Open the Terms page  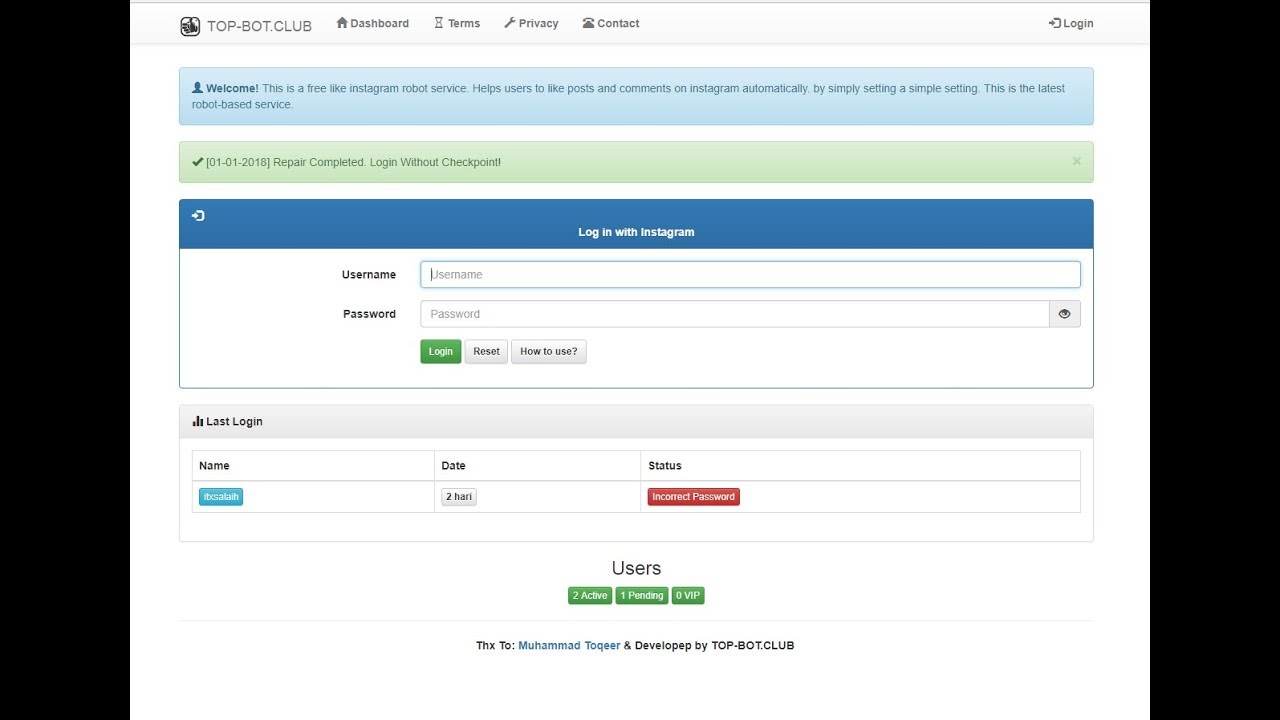(457, 23)
